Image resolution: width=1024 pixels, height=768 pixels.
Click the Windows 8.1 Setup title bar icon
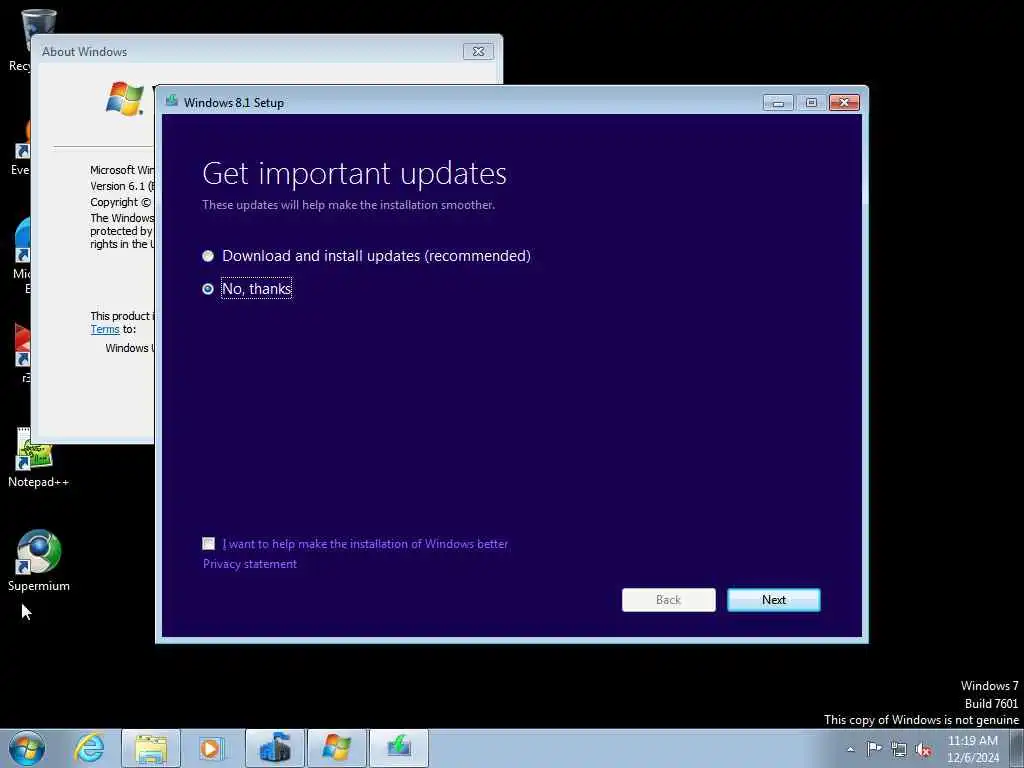click(x=172, y=101)
